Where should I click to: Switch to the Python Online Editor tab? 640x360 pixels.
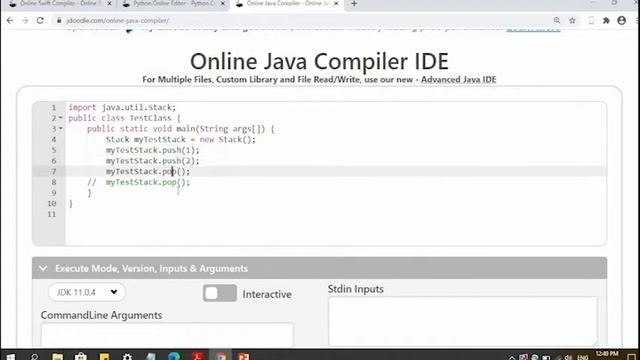tap(173, 4)
